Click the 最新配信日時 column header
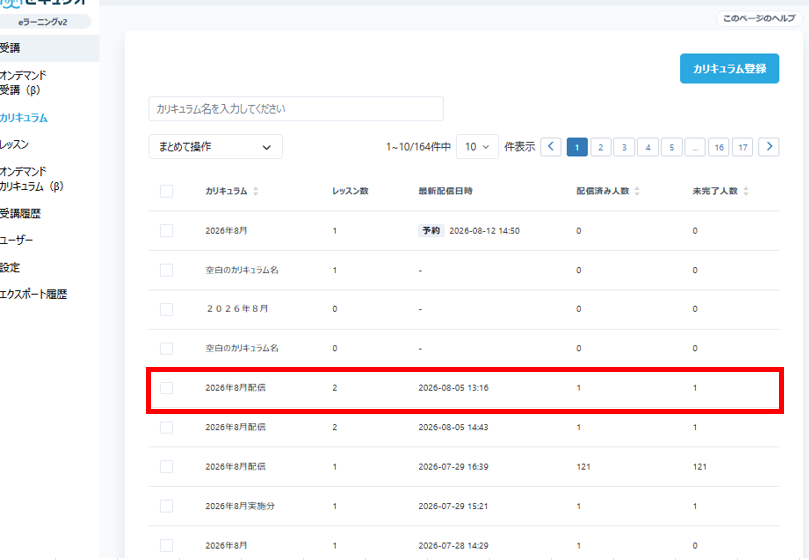Viewport: 809px width, 560px height. click(x=445, y=191)
